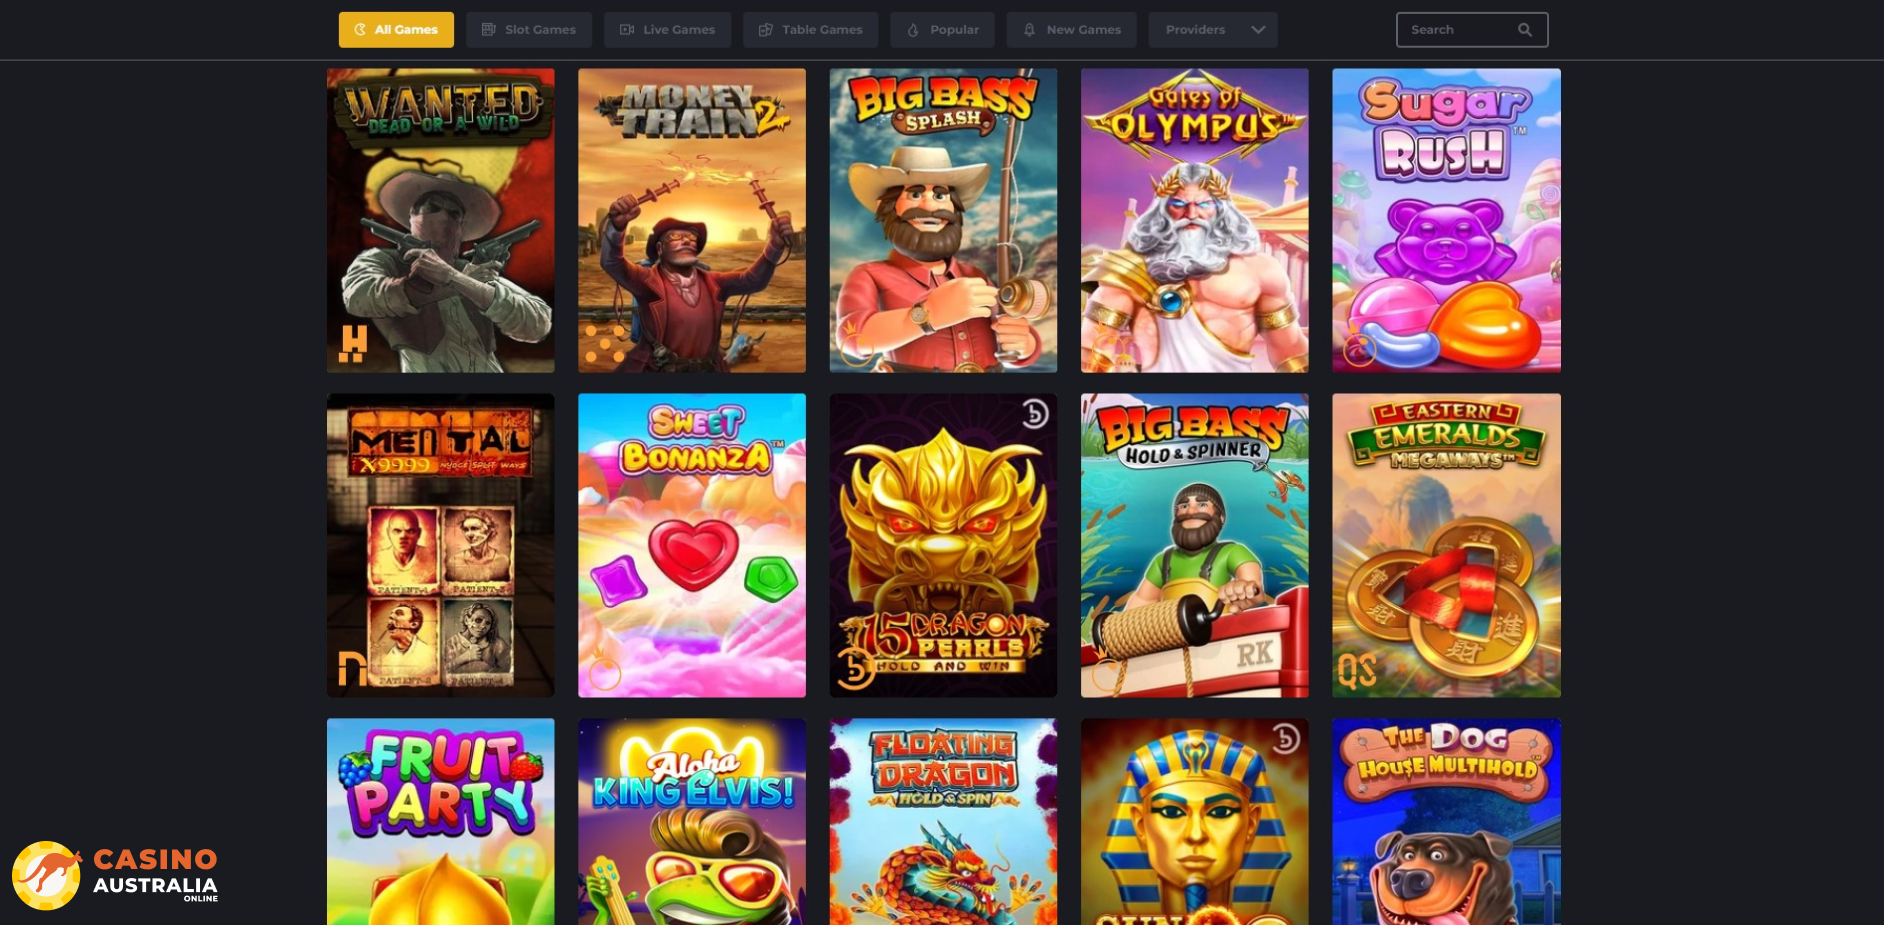Open the Table Games category
This screenshot has width=1884, height=925.
coord(810,30)
